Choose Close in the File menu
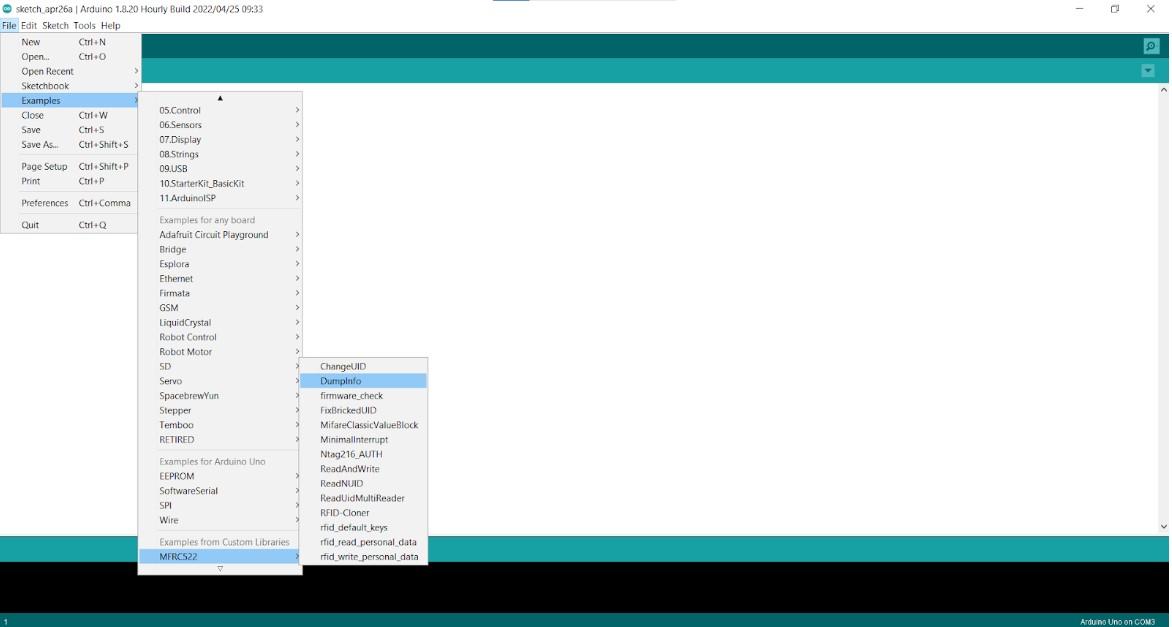 tap(70, 115)
